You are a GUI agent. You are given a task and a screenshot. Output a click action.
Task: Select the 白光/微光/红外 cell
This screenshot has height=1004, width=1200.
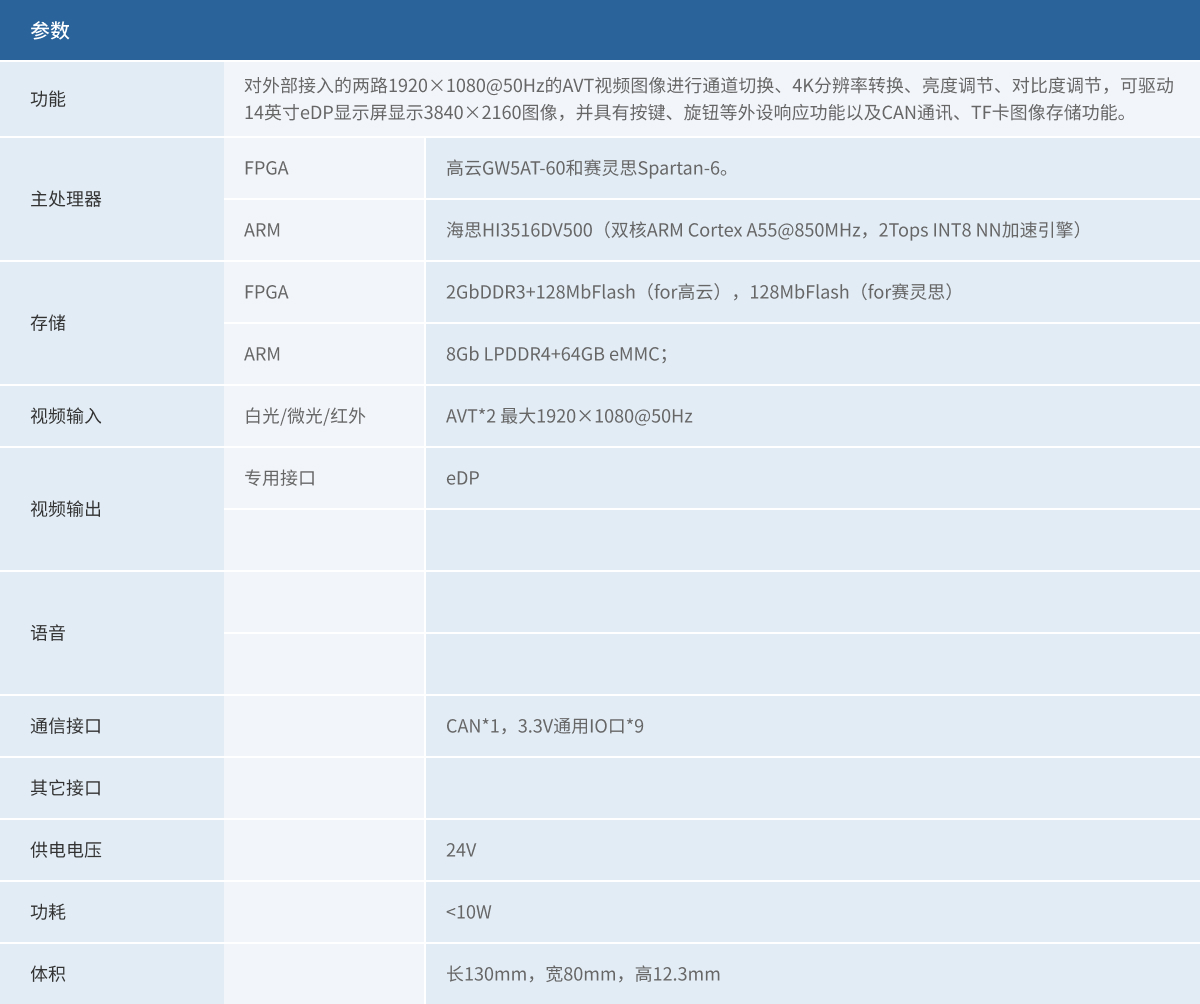coord(305,416)
